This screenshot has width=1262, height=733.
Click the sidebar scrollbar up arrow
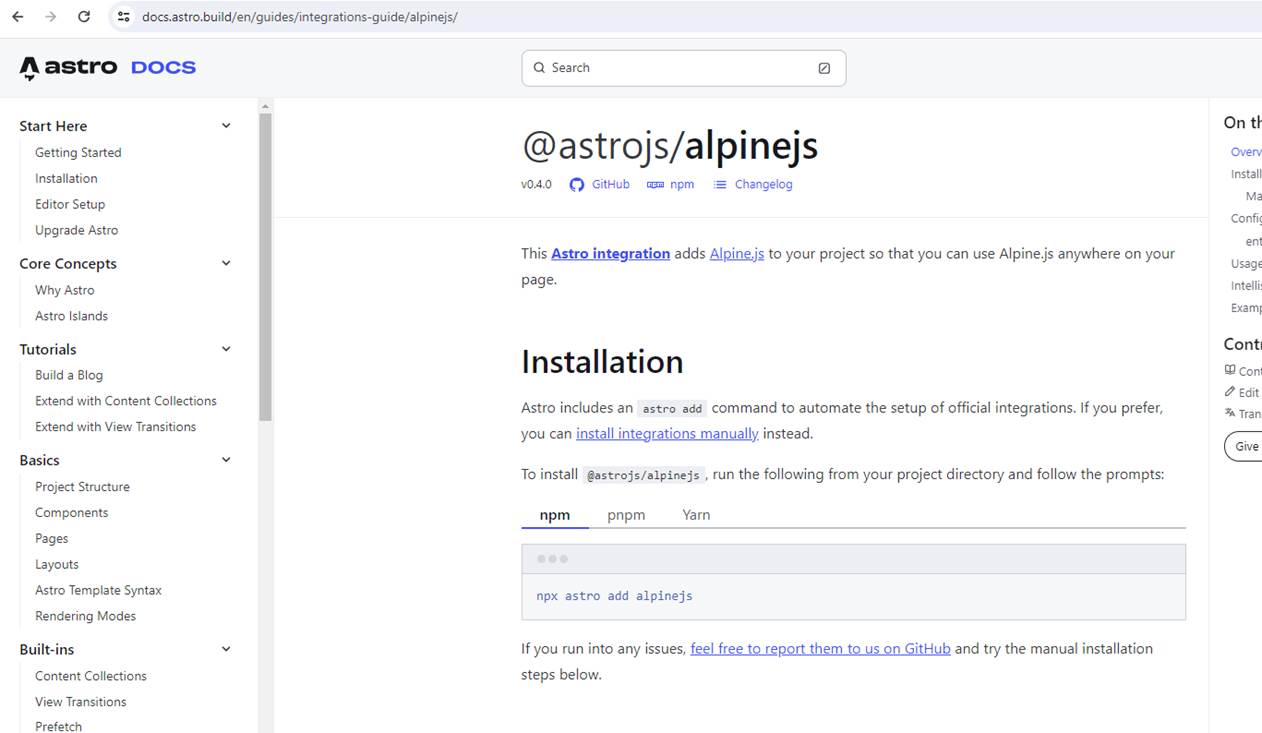[265, 106]
